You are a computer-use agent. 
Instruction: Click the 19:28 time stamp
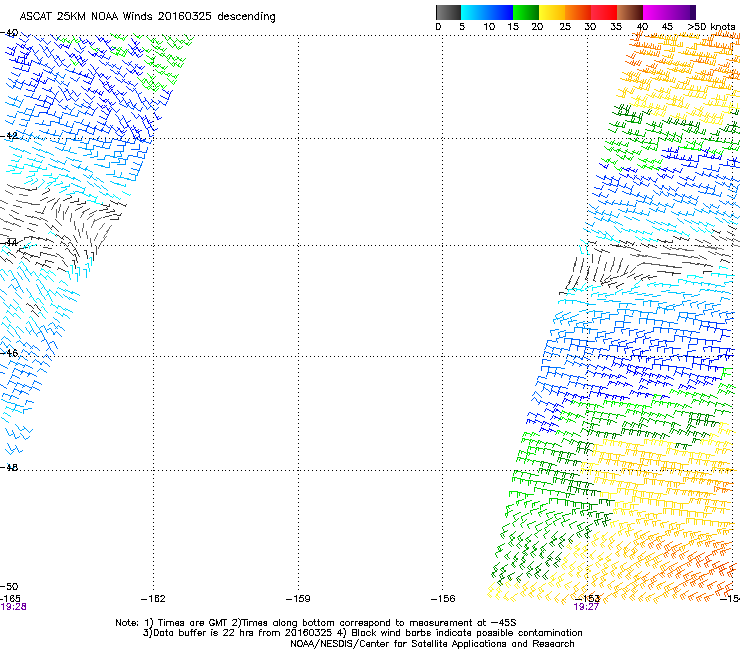(13, 607)
